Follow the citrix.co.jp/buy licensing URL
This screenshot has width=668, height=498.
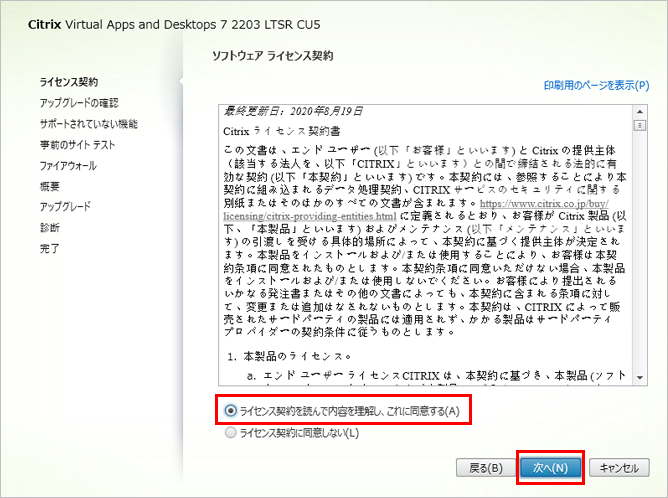click(544, 204)
